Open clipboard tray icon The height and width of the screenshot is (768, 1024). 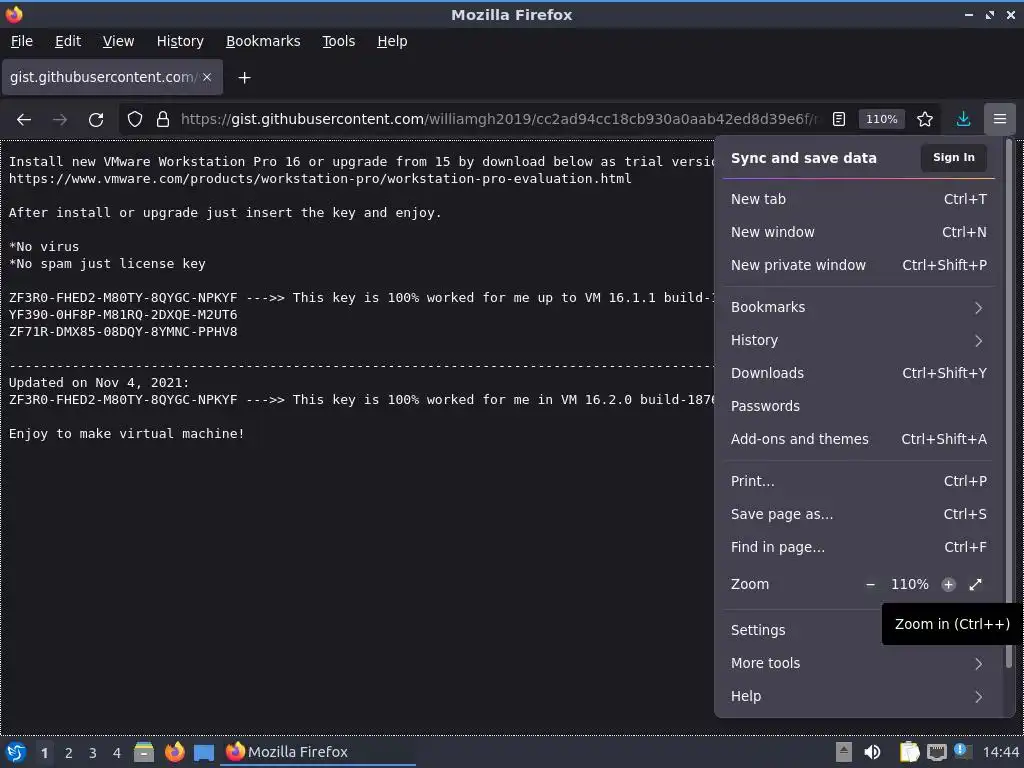click(x=909, y=752)
